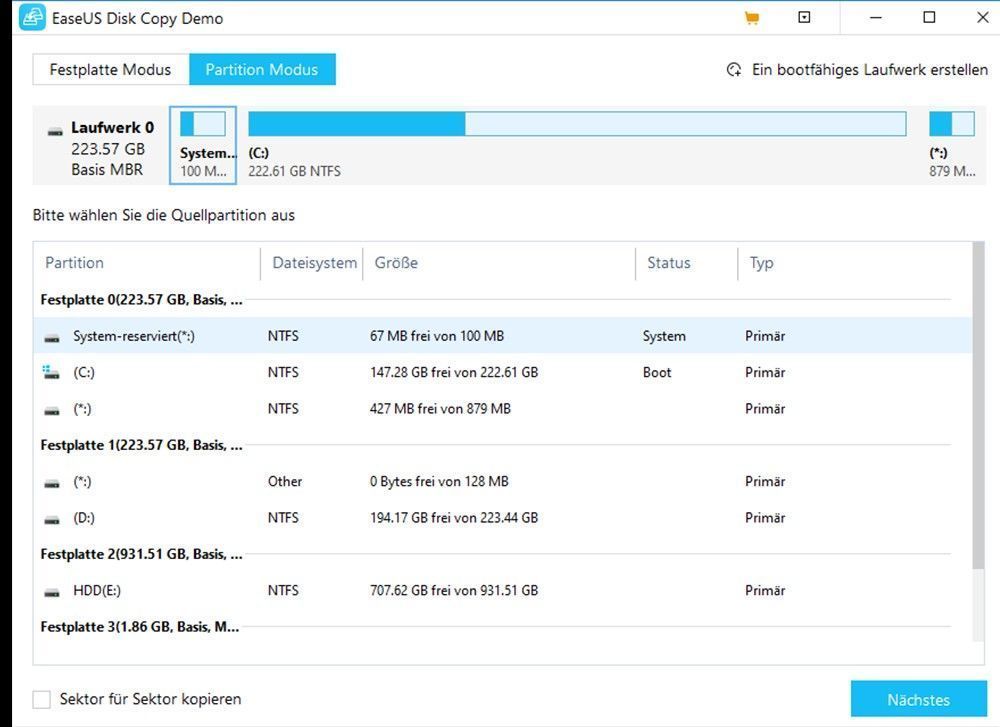The height and width of the screenshot is (727, 1000).
Task: Click drive icon of 128 MB Other partition
Action: 52,483
